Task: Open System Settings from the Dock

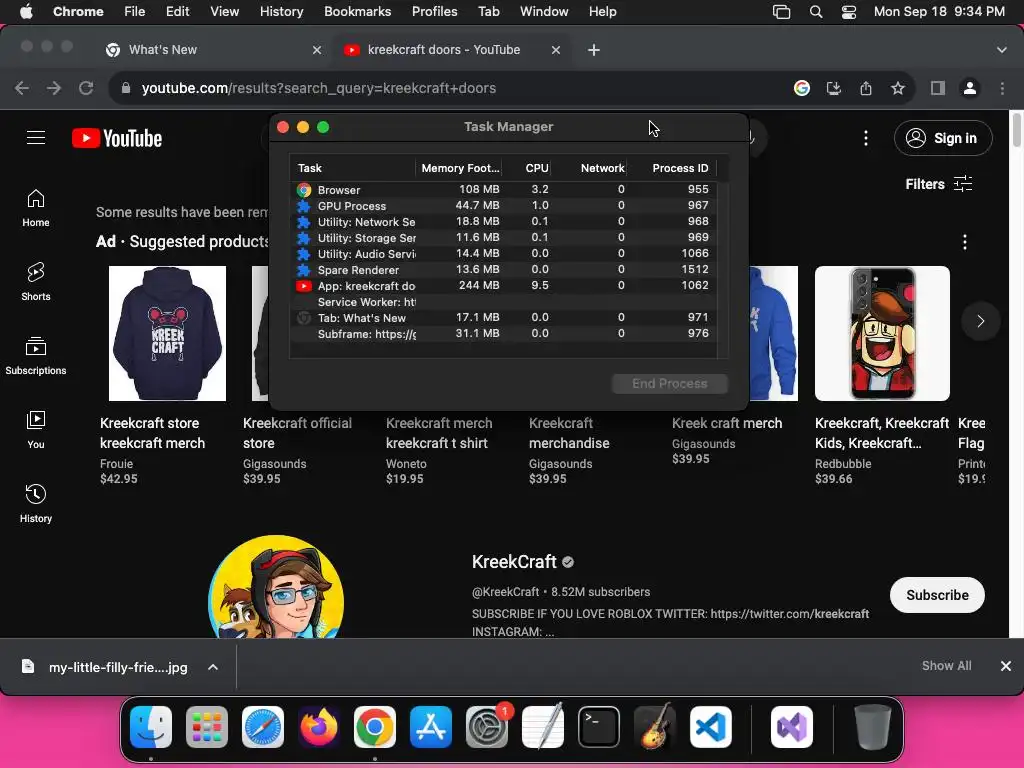Action: (487, 727)
